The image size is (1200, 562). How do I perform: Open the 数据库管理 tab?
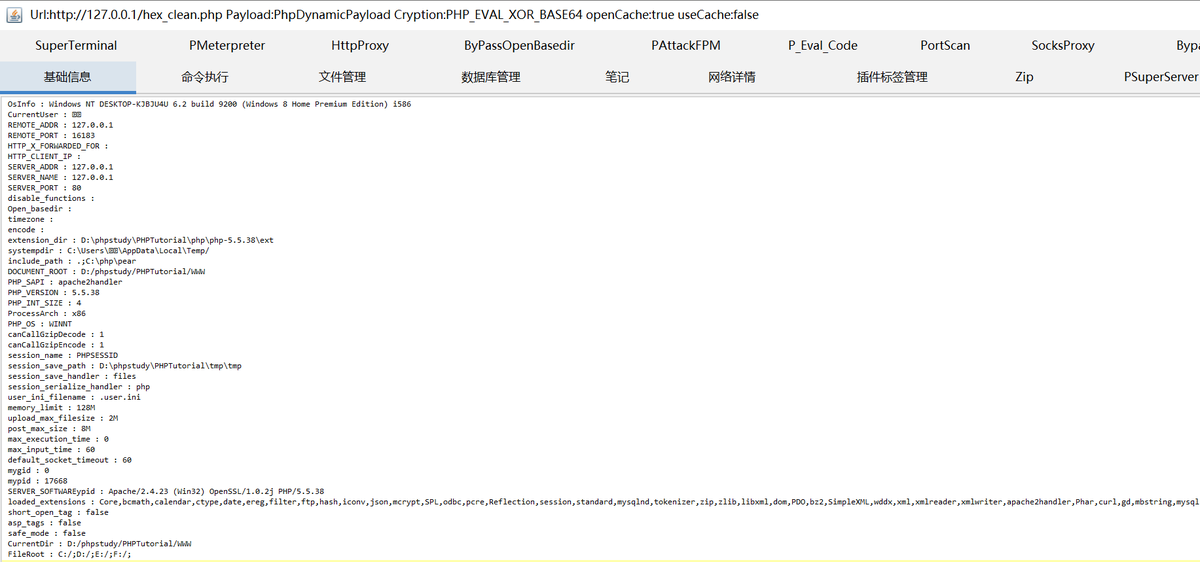490,77
